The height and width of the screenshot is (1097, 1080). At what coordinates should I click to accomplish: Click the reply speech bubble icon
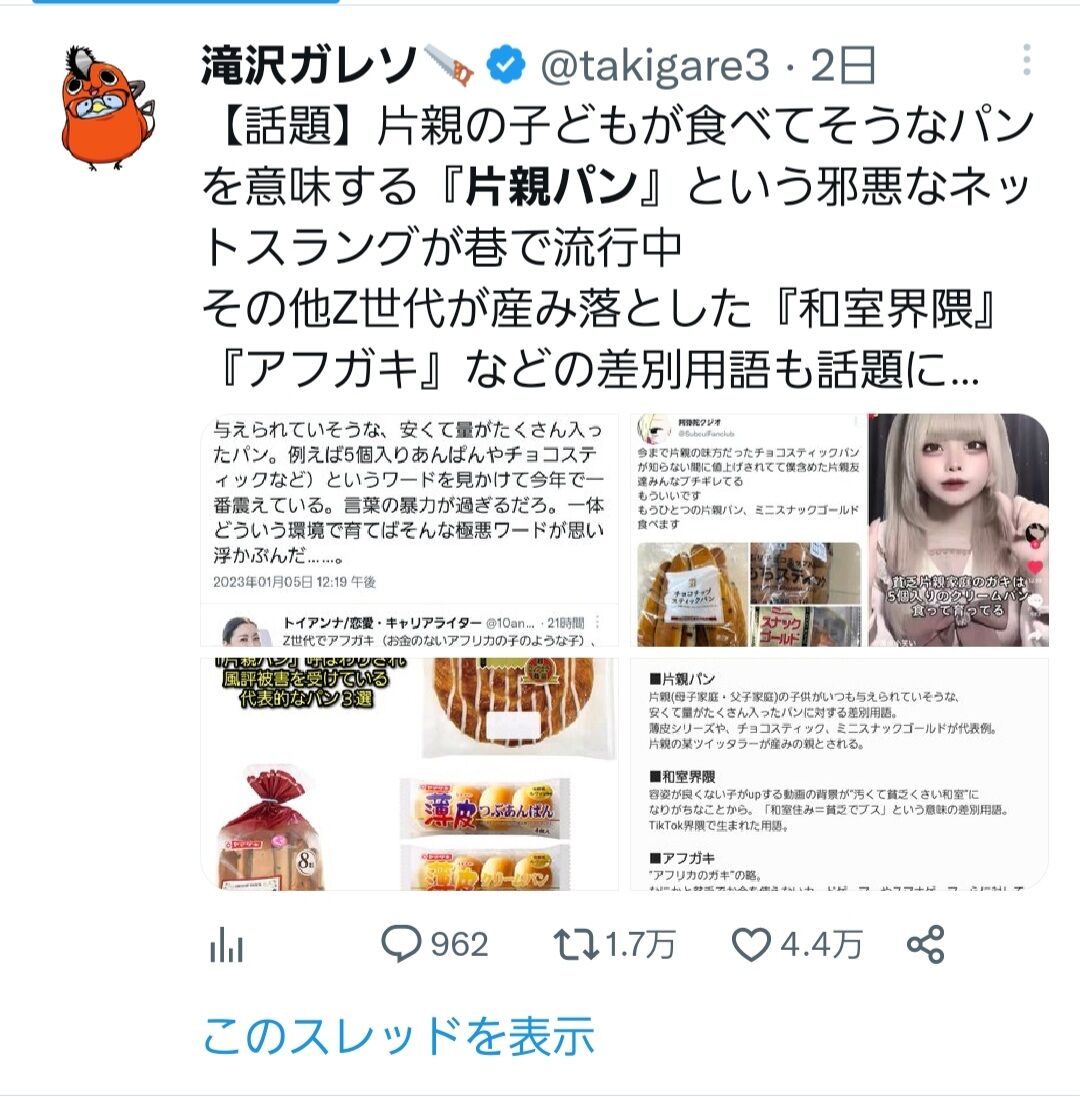[401, 943]
